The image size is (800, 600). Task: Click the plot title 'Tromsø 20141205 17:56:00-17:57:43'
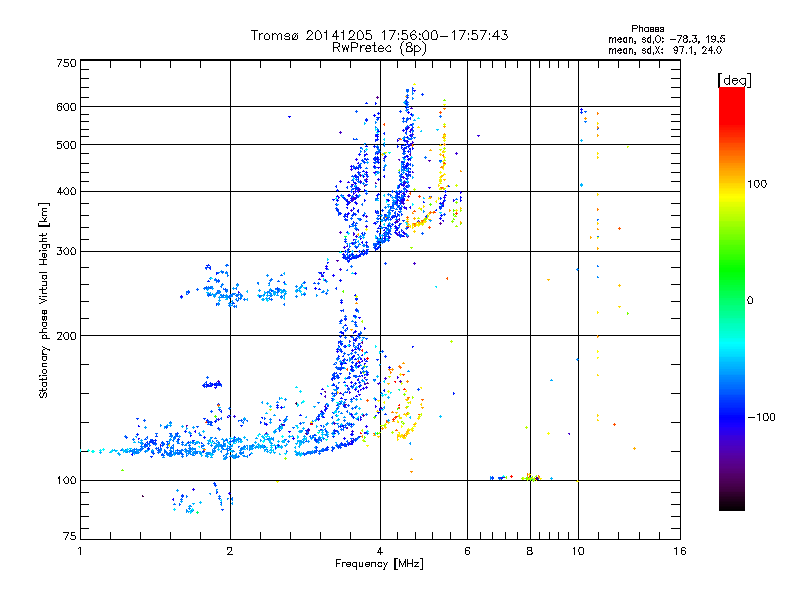pyautogui.click(x=379, y=35)
